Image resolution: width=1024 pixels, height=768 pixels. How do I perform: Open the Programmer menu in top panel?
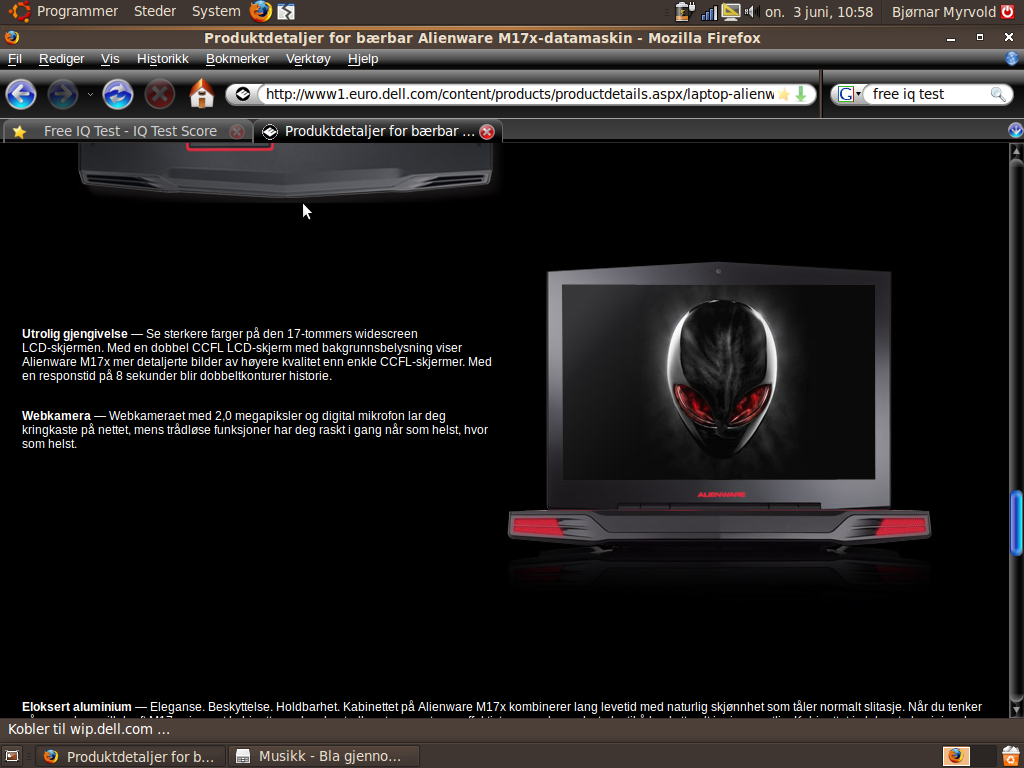[x=77, y=11]
